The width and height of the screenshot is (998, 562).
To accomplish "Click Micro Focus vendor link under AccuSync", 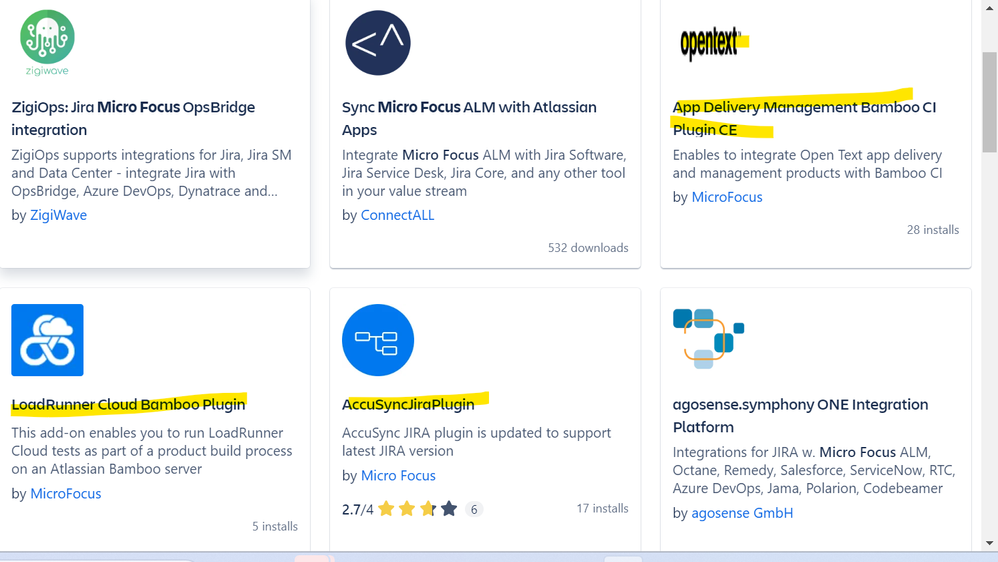I will click(x=398, y=475).
